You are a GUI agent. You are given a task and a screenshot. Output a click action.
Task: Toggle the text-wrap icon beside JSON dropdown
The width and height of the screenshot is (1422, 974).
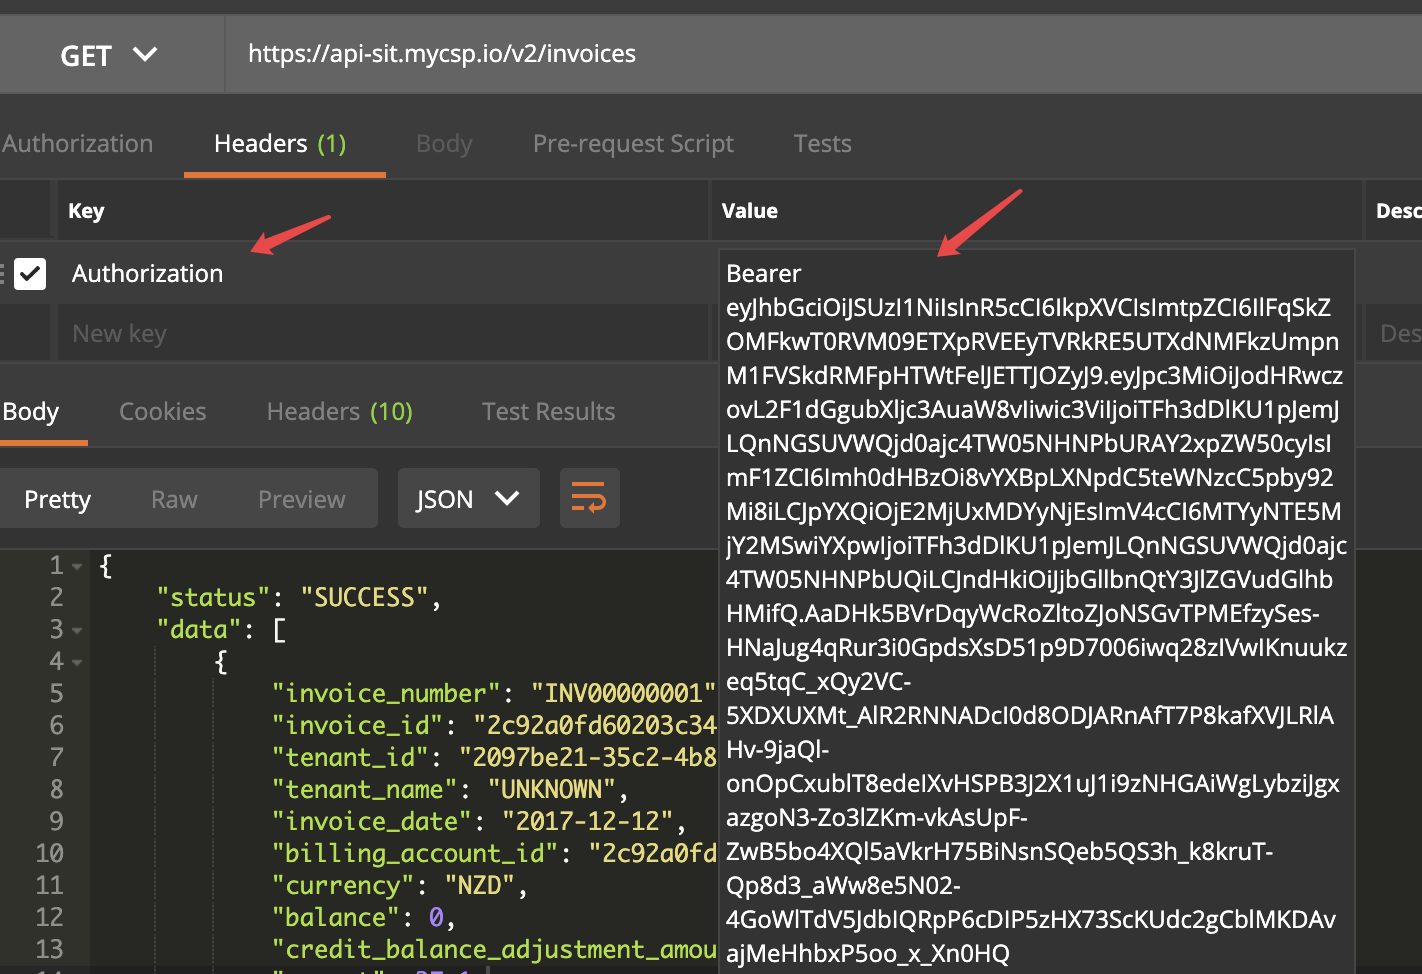590,498
